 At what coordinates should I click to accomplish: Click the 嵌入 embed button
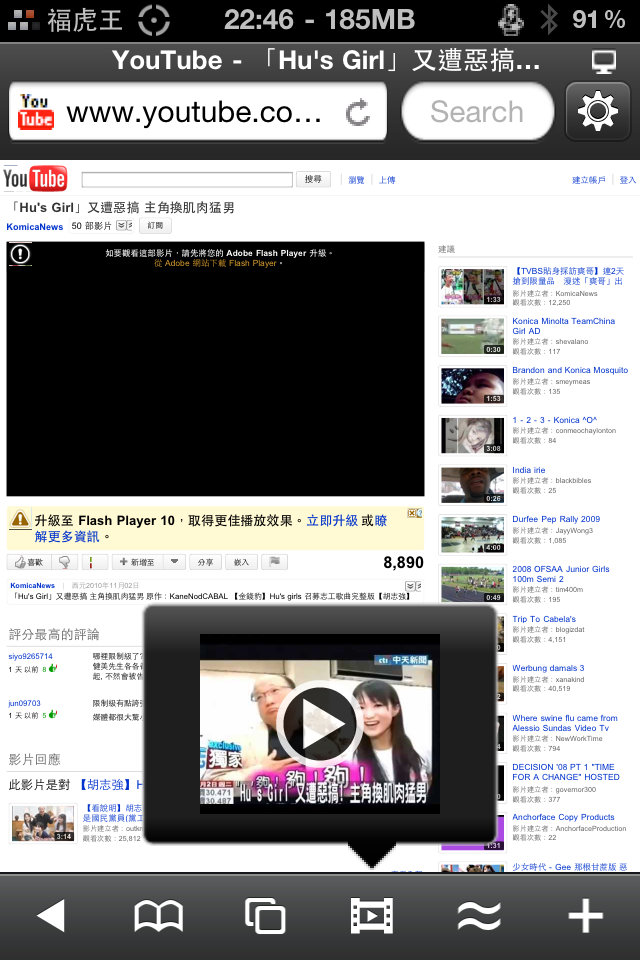coord(241,561)
